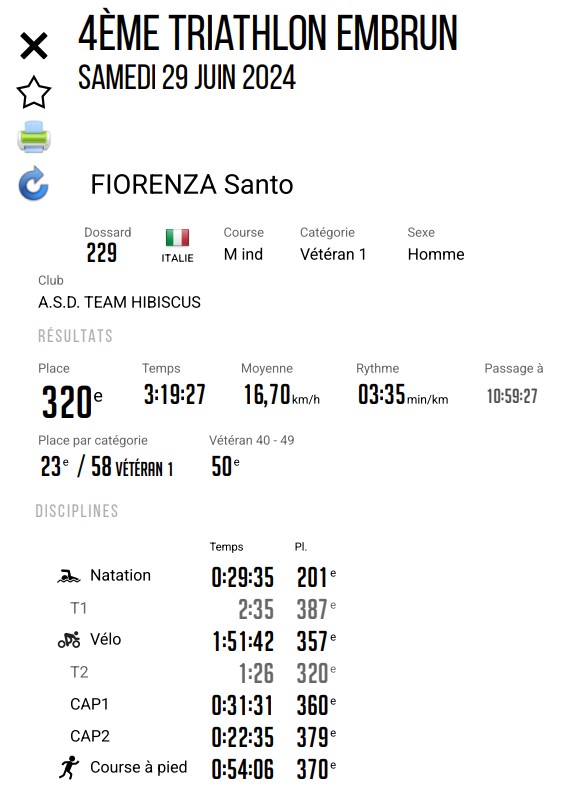Click the runner icon beside Course à pied

pyautogui.click(x=69, y=768)
